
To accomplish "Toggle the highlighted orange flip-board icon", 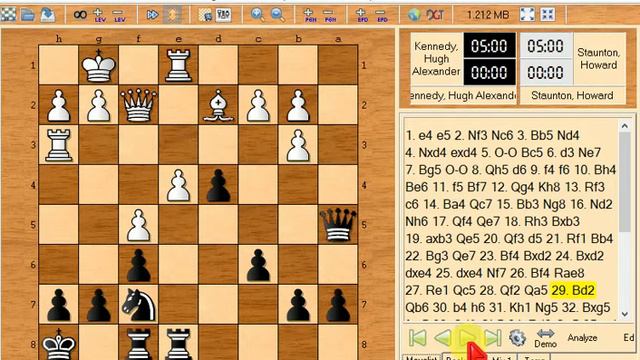I will click(172, 15).
